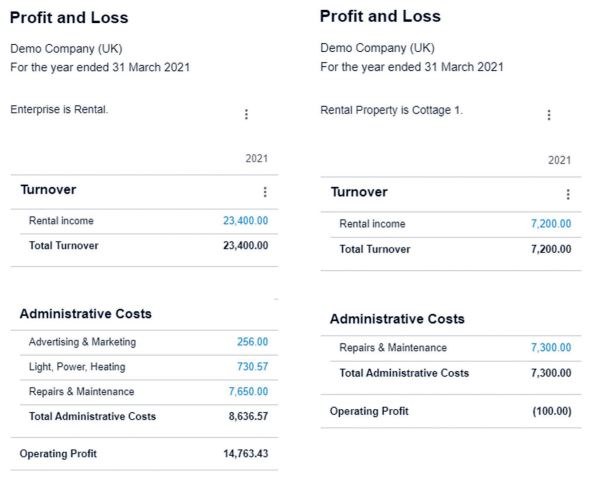604x486 pixels.
Task: Click the 2021 column header in left report
Action: click(x=256, y=159)
